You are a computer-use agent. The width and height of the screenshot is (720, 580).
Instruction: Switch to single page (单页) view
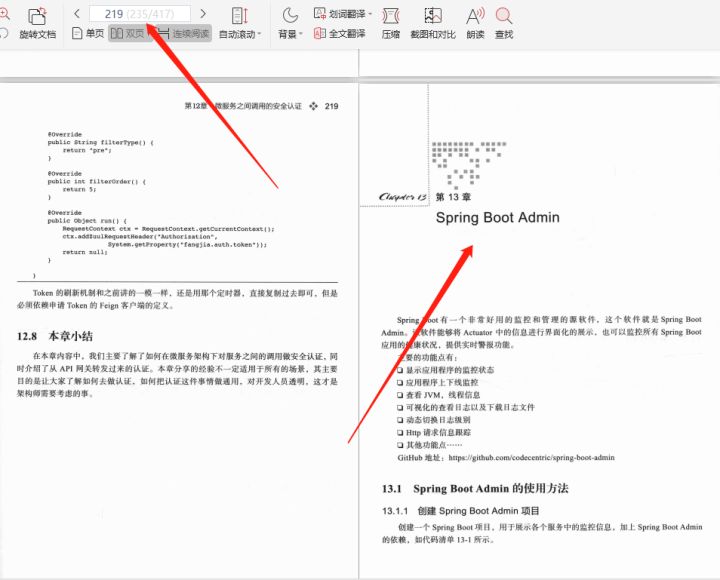[88, 34]
